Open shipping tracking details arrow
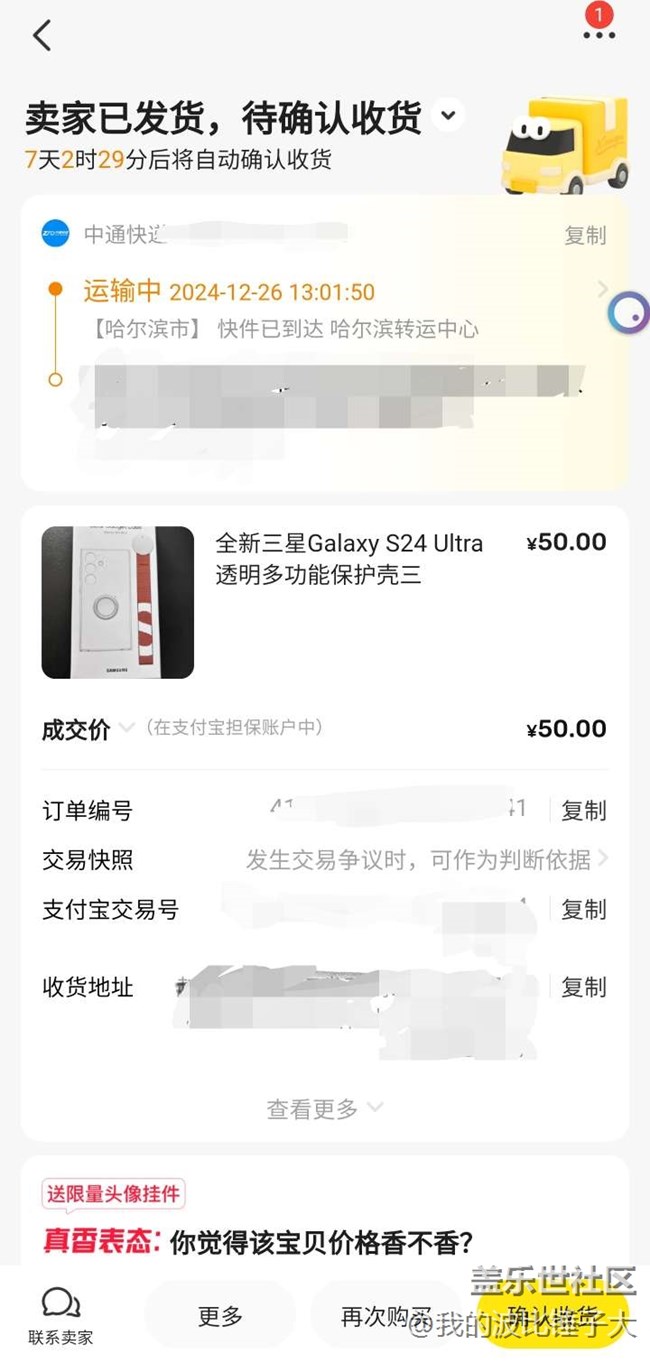 602,290
